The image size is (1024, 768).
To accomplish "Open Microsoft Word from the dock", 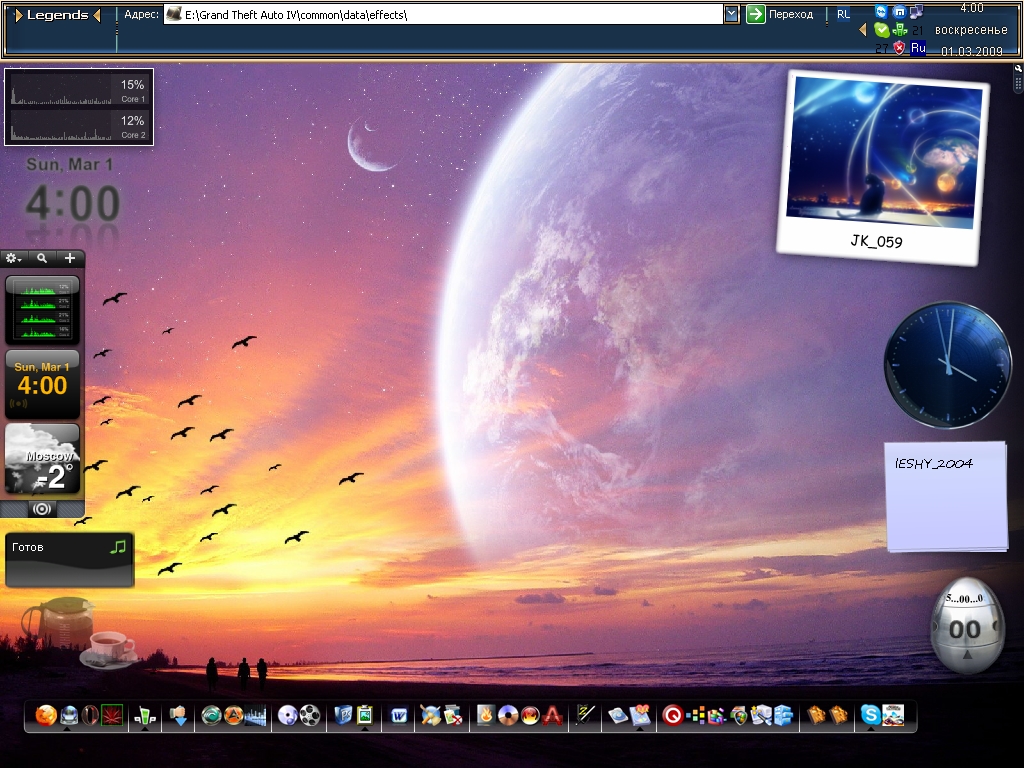I will point(400,715).
